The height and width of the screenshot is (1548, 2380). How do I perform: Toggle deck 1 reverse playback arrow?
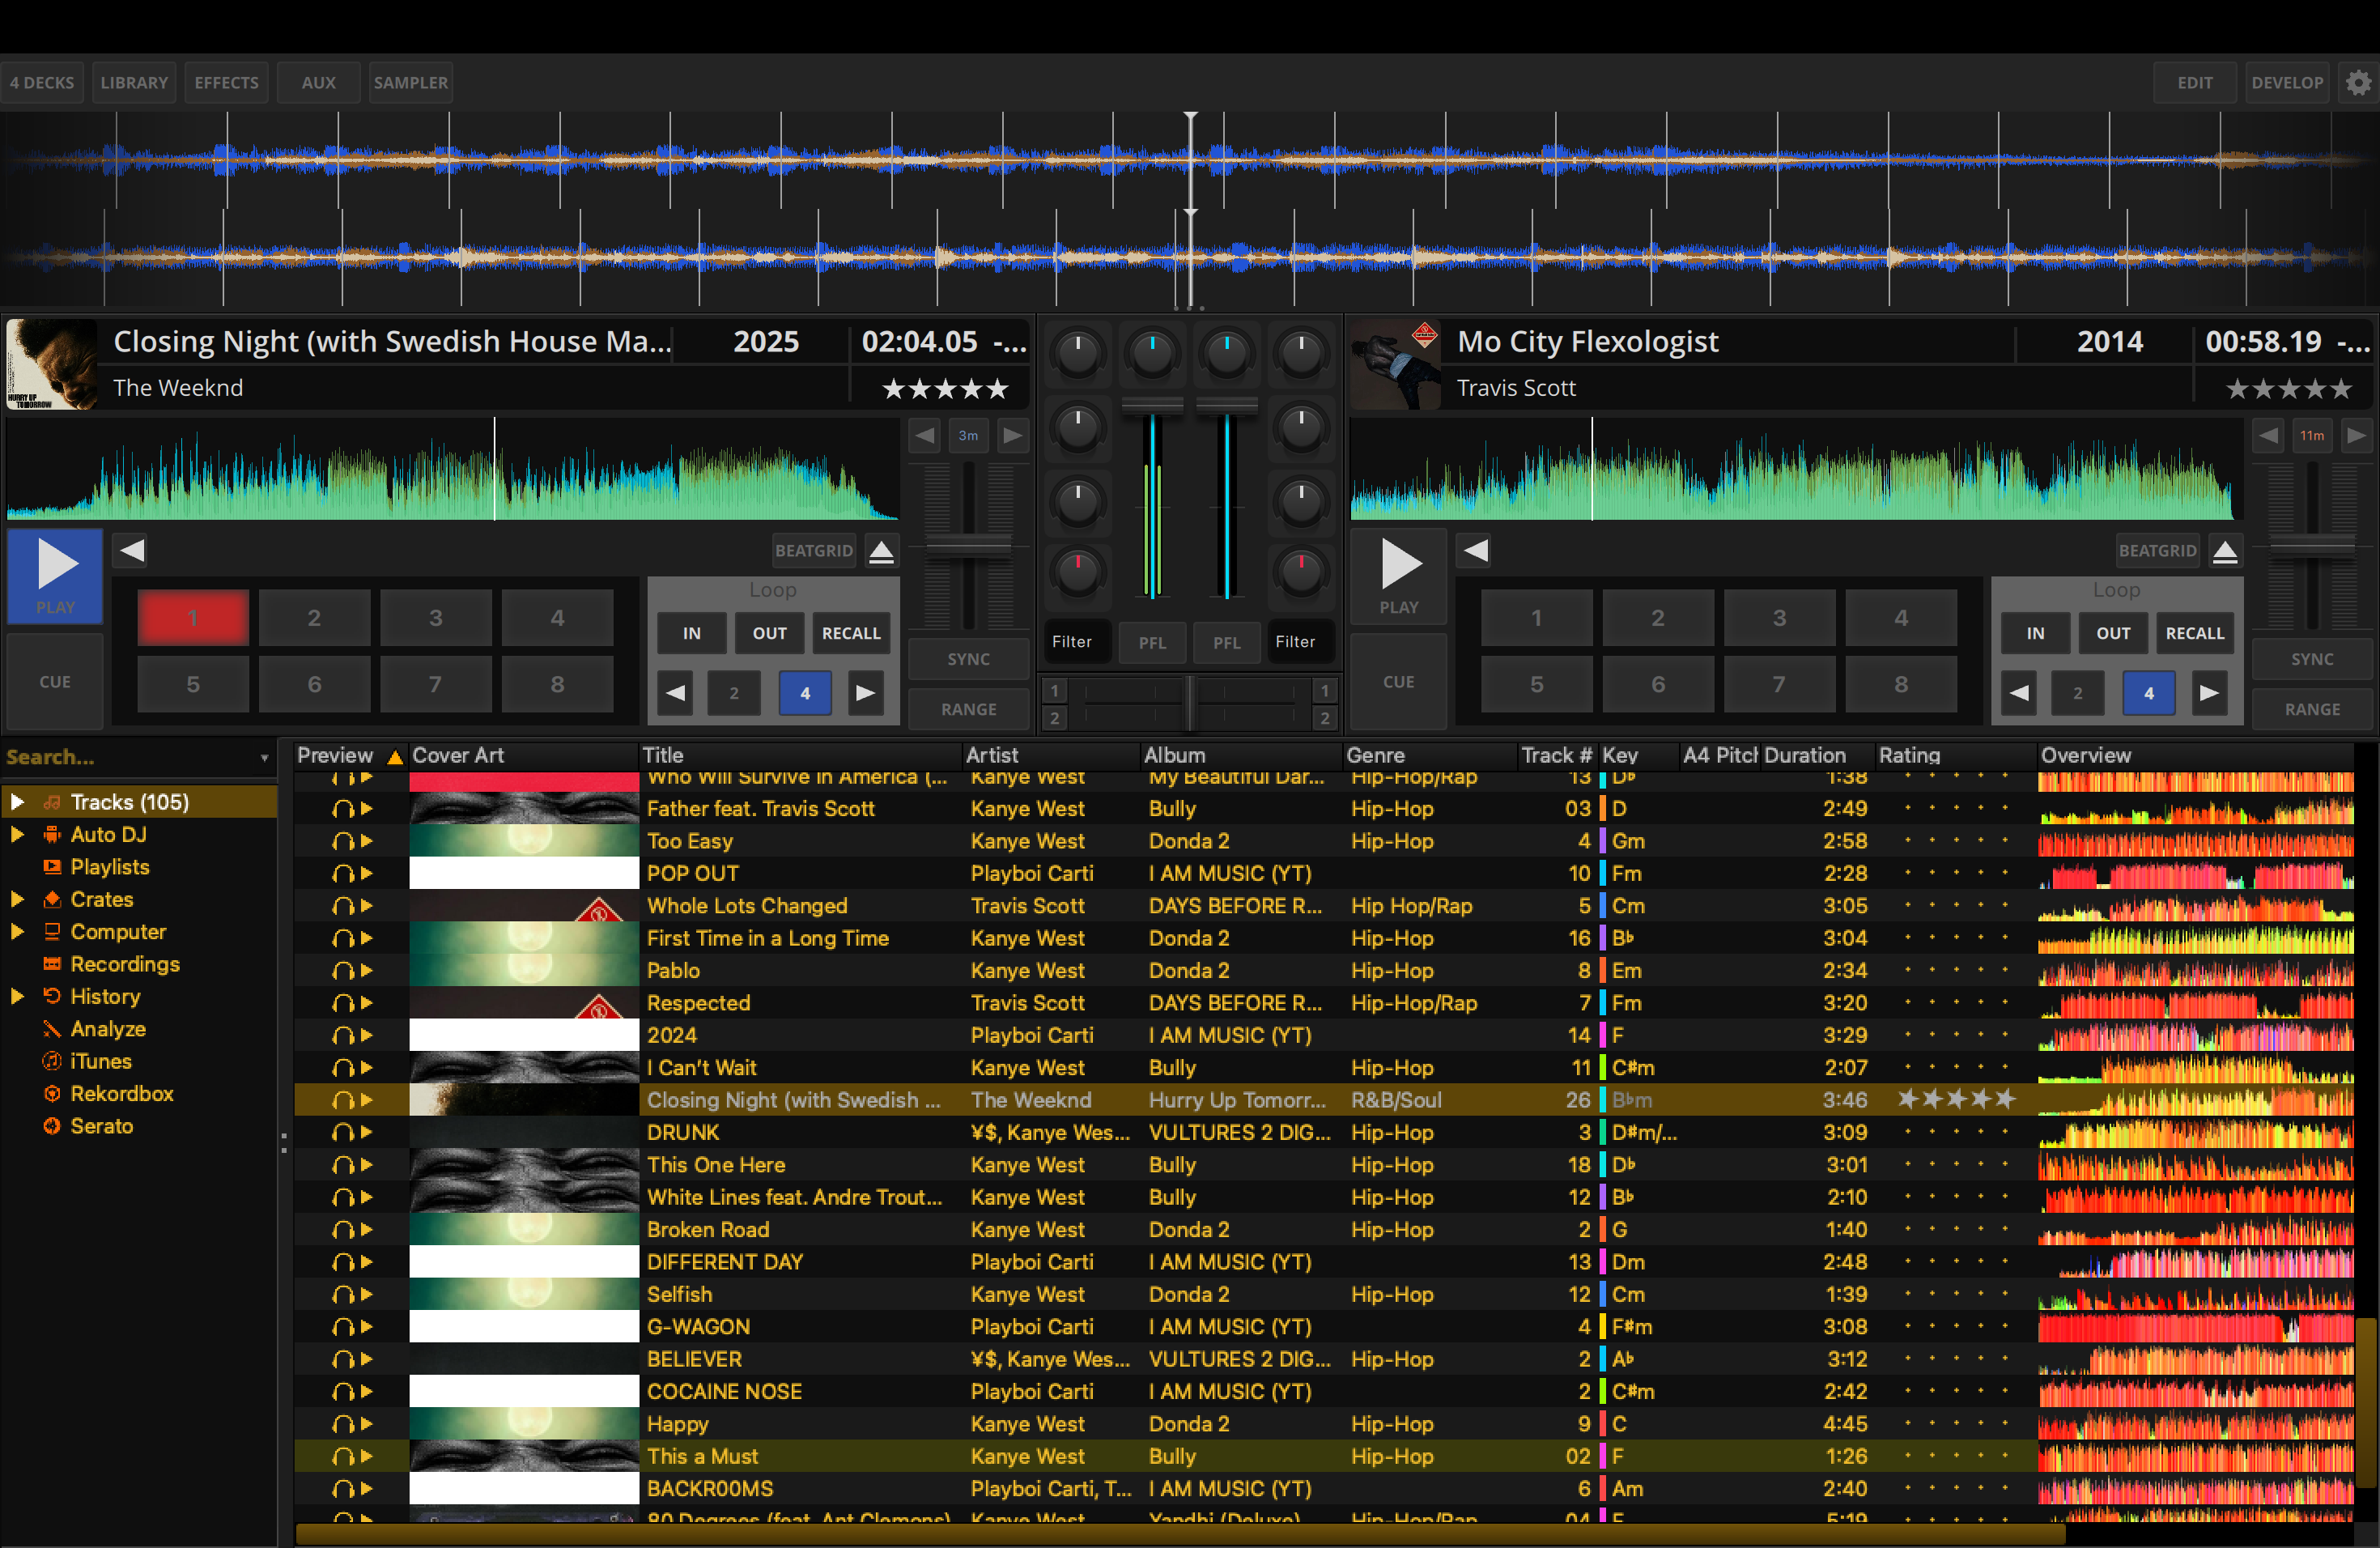132,550
